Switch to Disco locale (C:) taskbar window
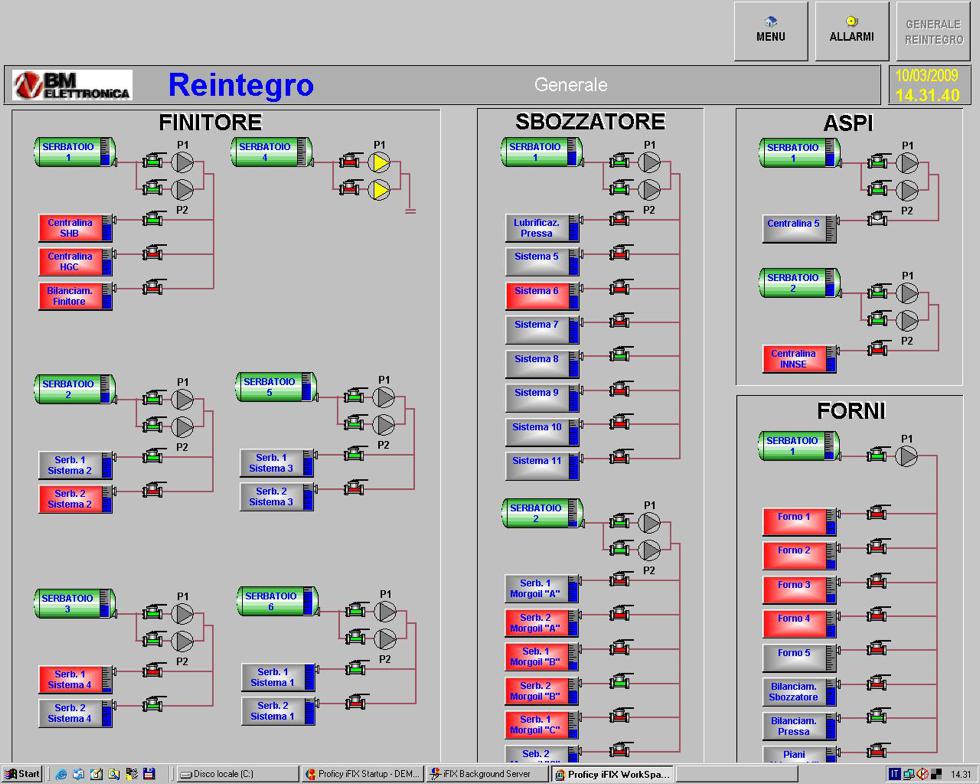 (x=237, y=773)
